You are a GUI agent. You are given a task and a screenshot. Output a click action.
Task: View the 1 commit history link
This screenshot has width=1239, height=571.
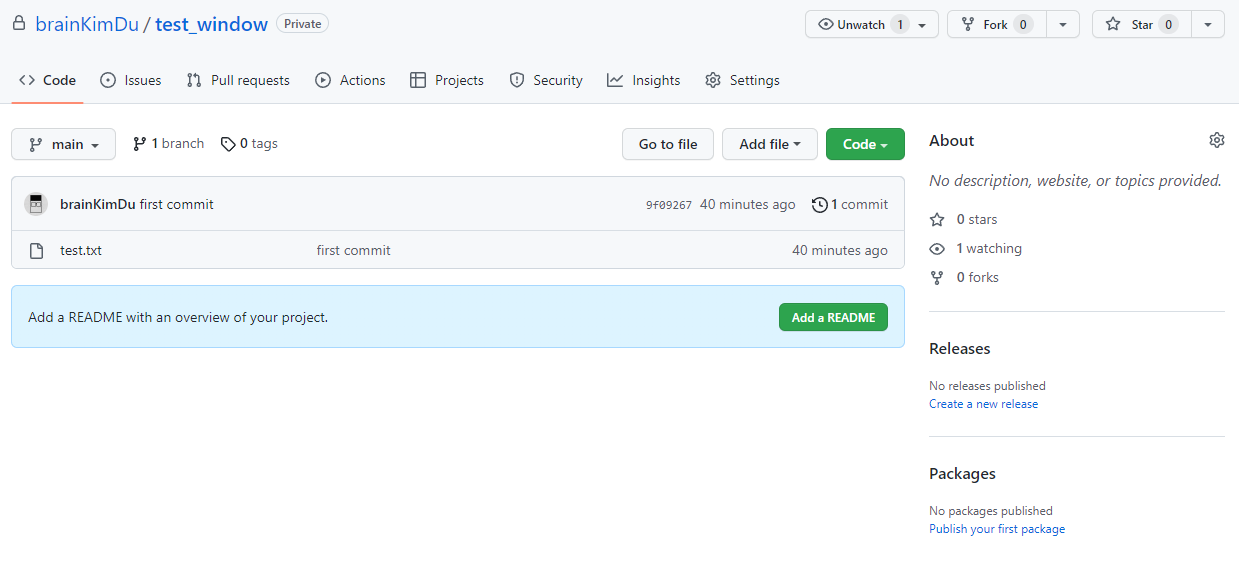(850, 204)
